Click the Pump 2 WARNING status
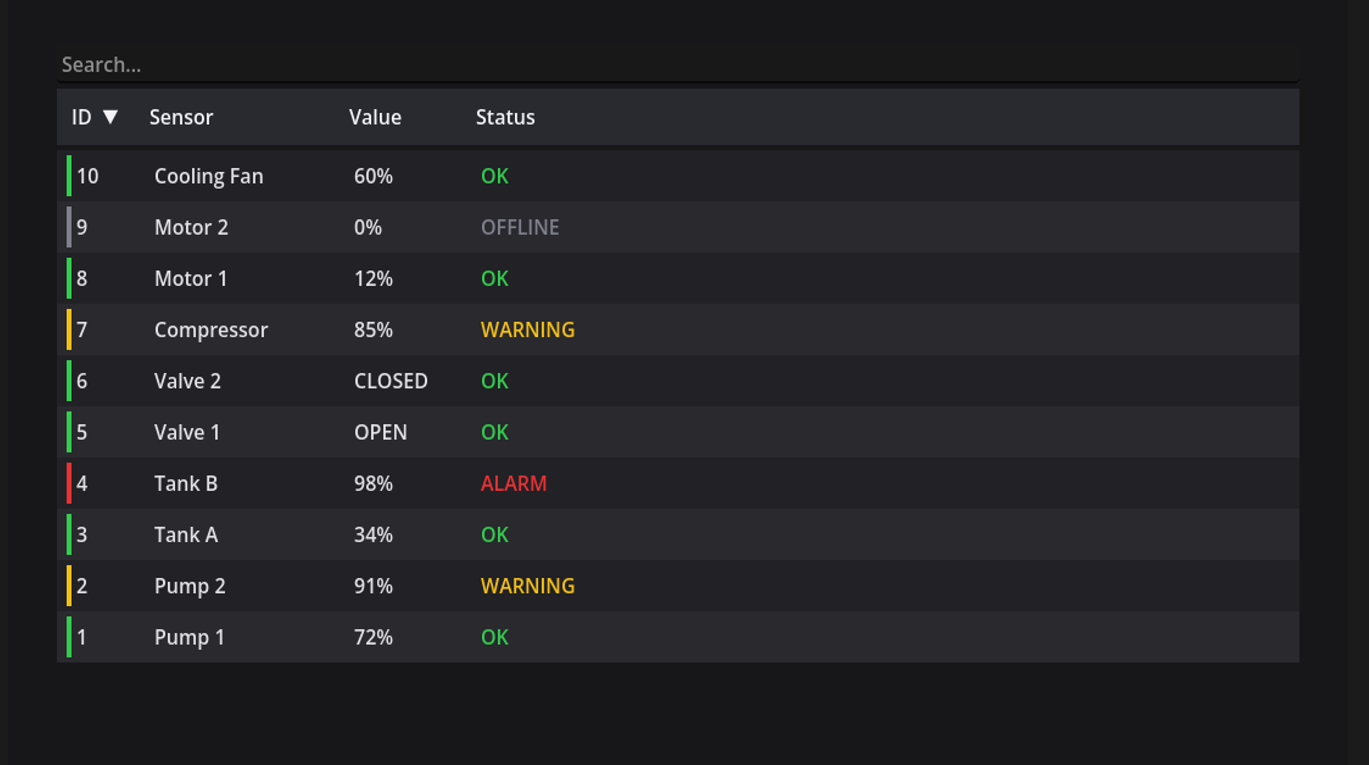The image size is (1369, 765). tap(528, 586)
